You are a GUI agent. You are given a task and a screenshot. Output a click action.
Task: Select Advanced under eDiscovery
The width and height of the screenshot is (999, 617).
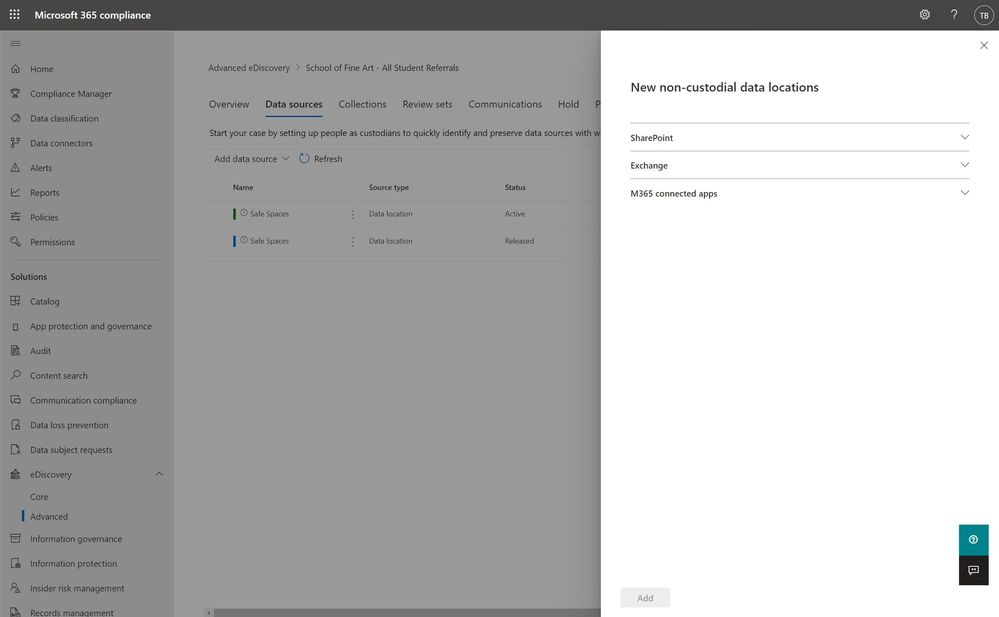48,516
